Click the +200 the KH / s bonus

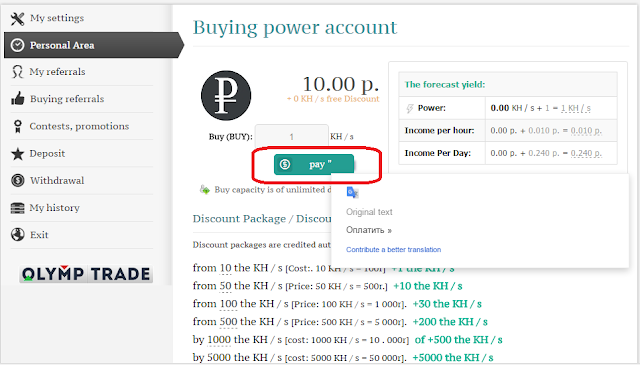coord(450,322)
